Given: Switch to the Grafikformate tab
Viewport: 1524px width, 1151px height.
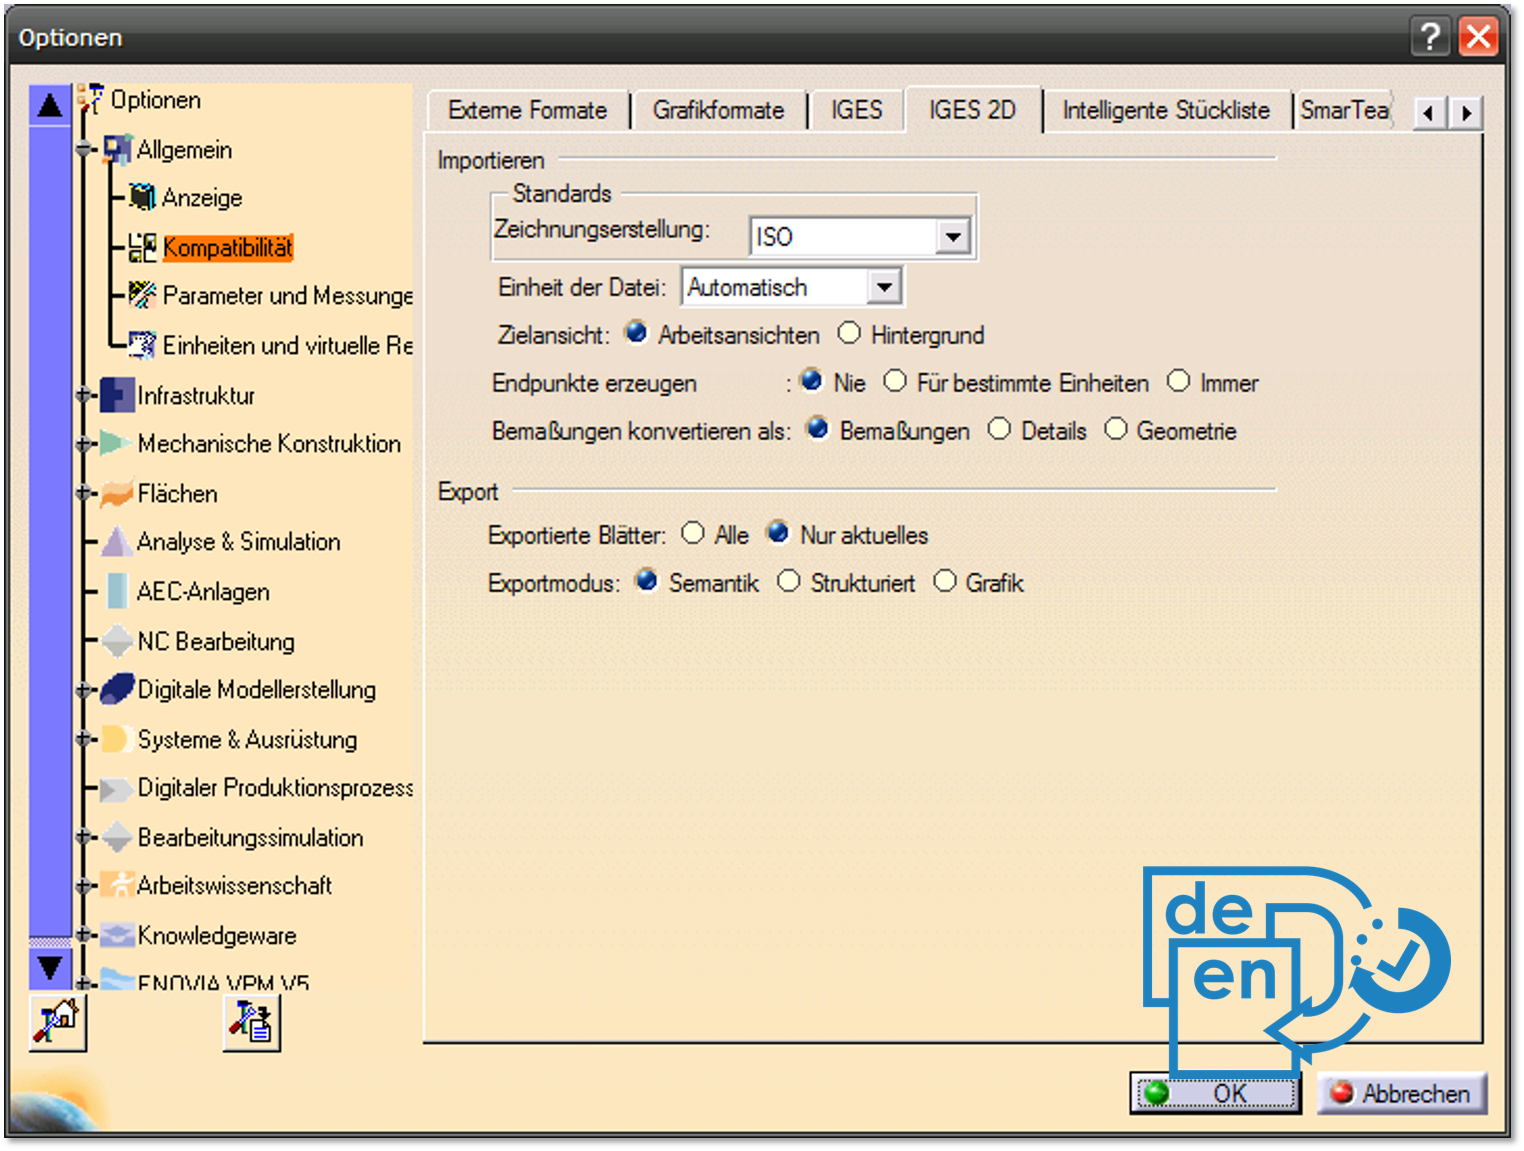Looking at the screenshot, I should click(718, 110).
